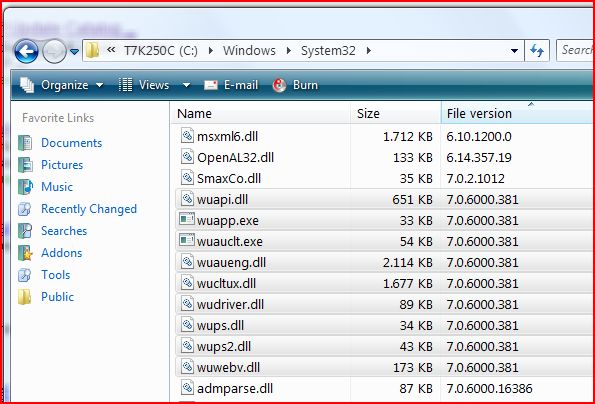Select T7K250C (C:) in the address path
This screenshot has height=404, width=595.
[161, 50]
